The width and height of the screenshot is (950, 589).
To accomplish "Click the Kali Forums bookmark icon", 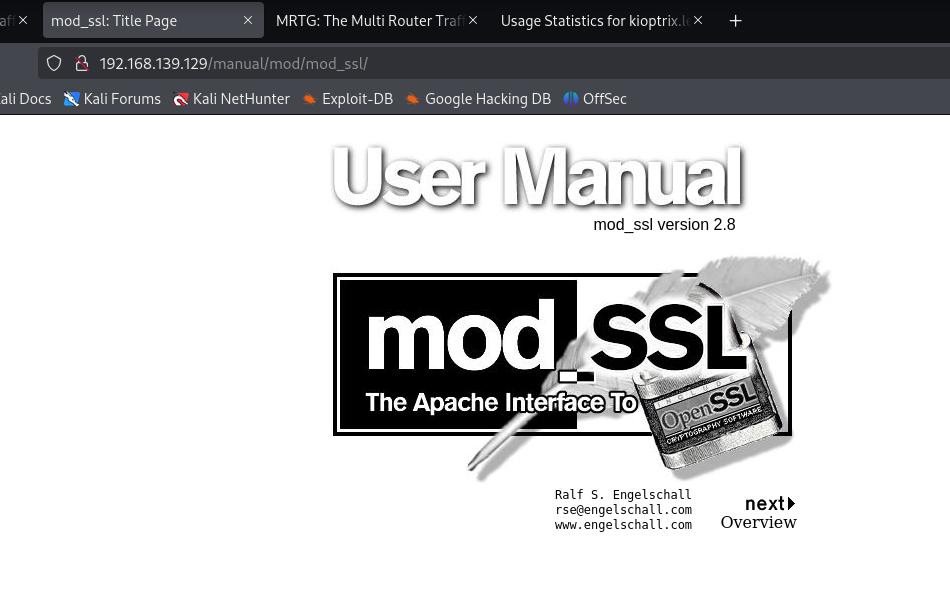I will coord(71,99).
